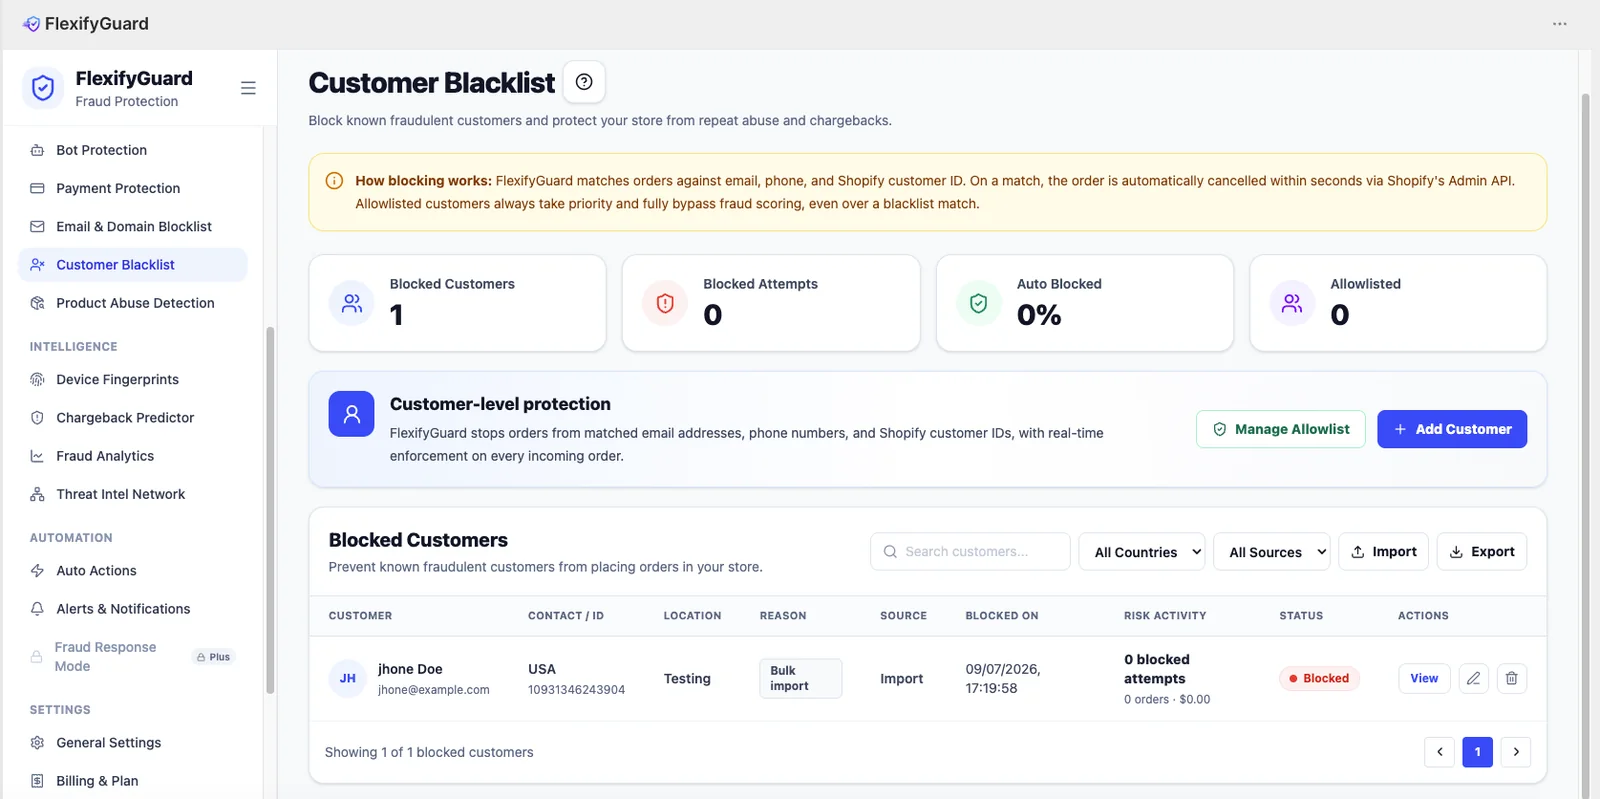
Task: Focus the Search customers field
Action: [x=970, y=552]
